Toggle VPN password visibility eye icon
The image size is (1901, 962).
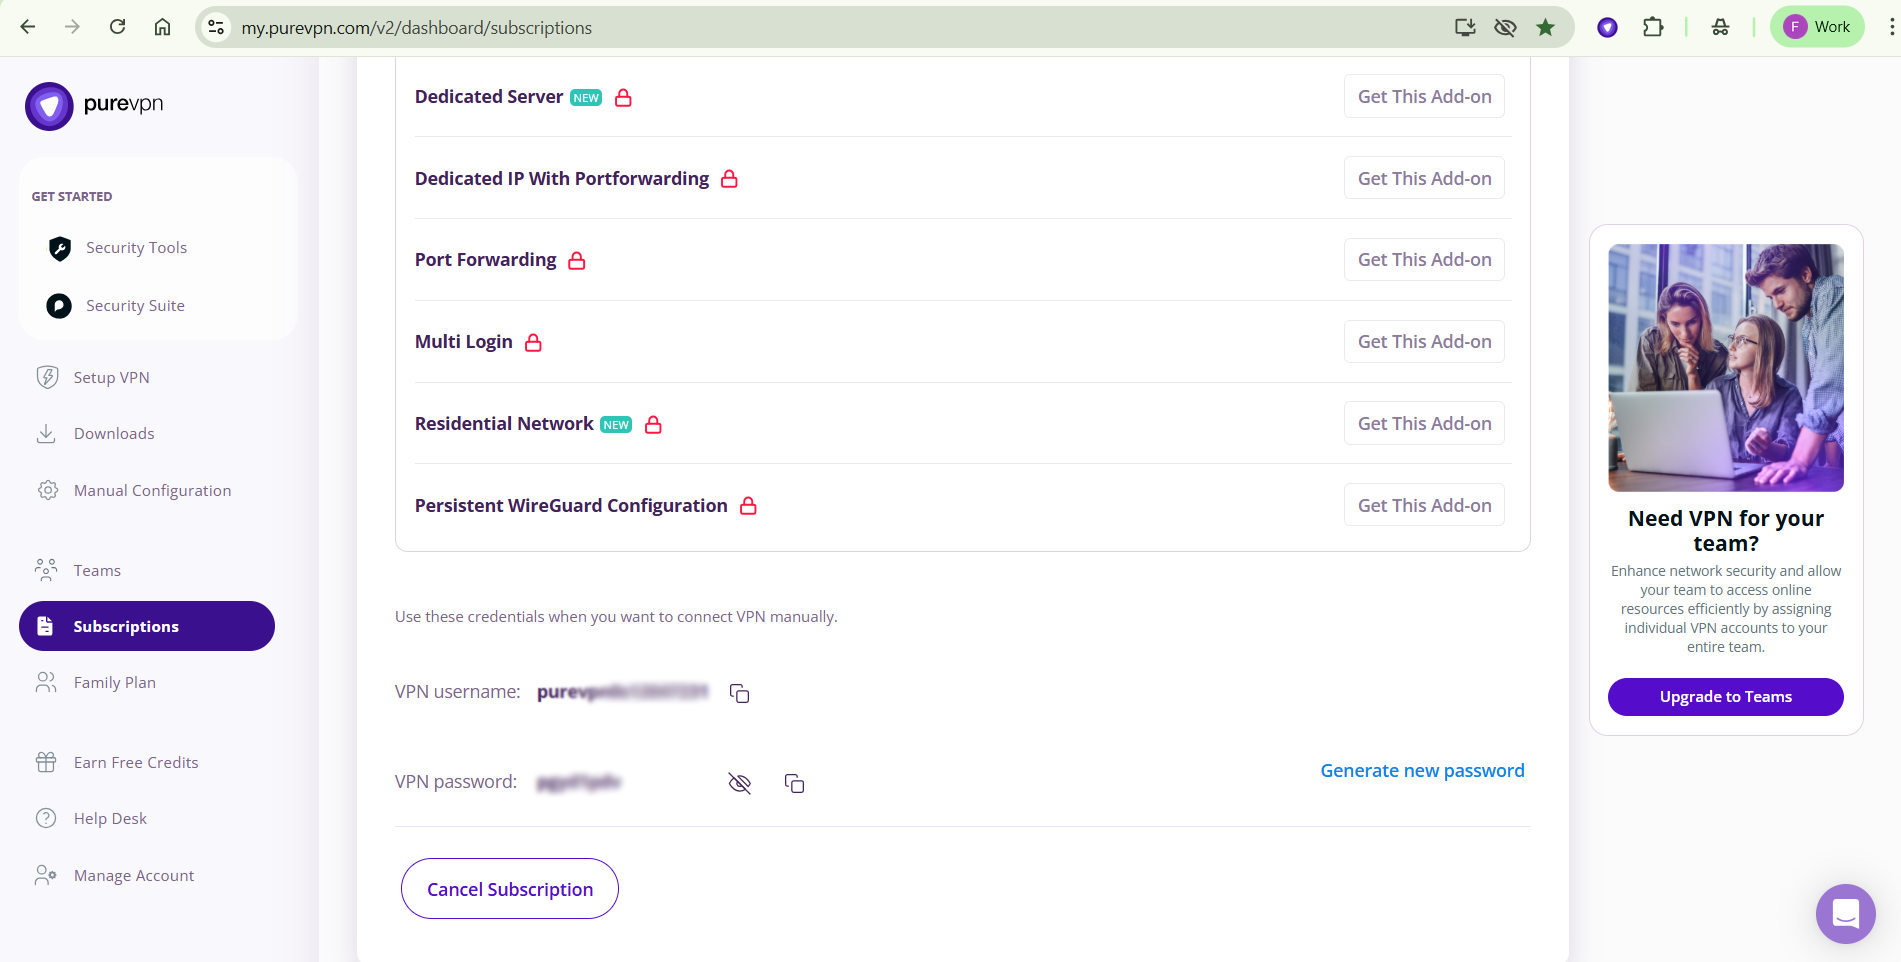[740, 783]
